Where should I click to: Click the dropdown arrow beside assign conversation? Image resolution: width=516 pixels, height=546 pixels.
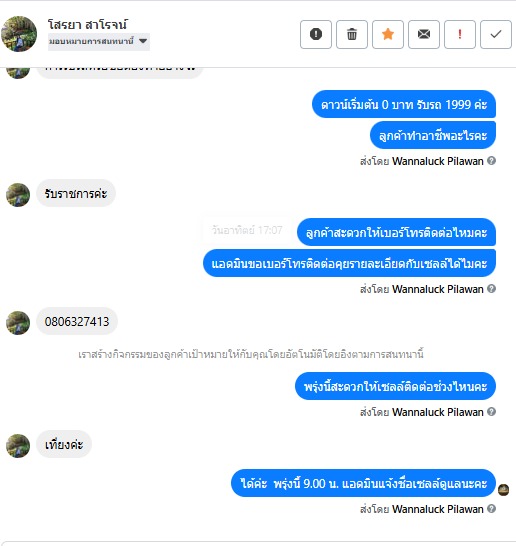pos(143,41)
